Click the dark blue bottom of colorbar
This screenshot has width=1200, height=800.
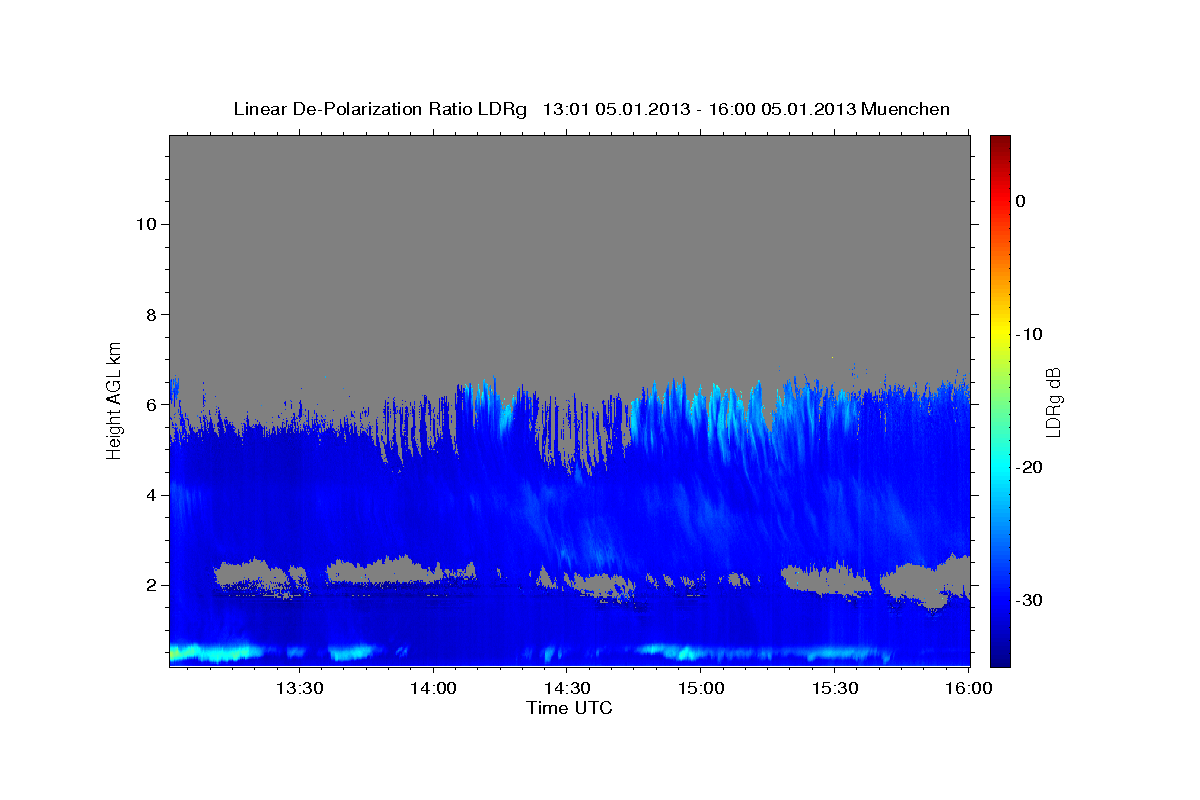pos(1000,658)
